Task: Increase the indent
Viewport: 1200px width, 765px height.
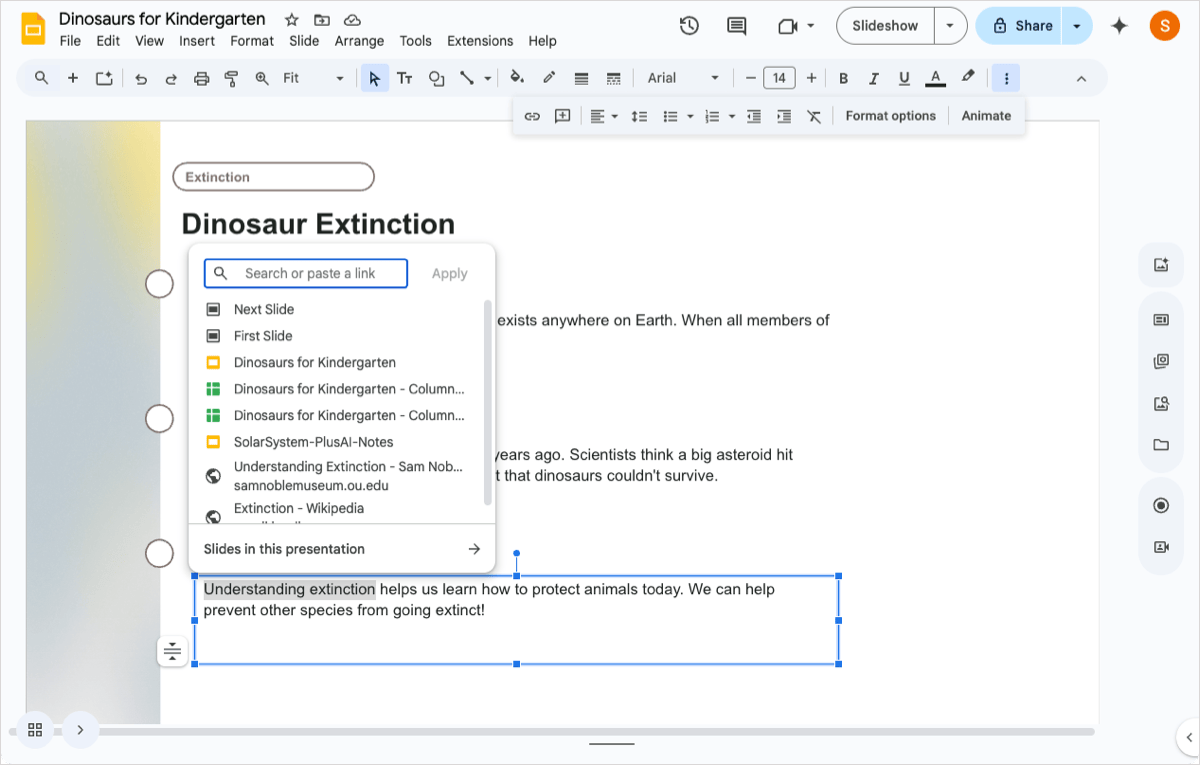Action: click(x=784, y=116)
